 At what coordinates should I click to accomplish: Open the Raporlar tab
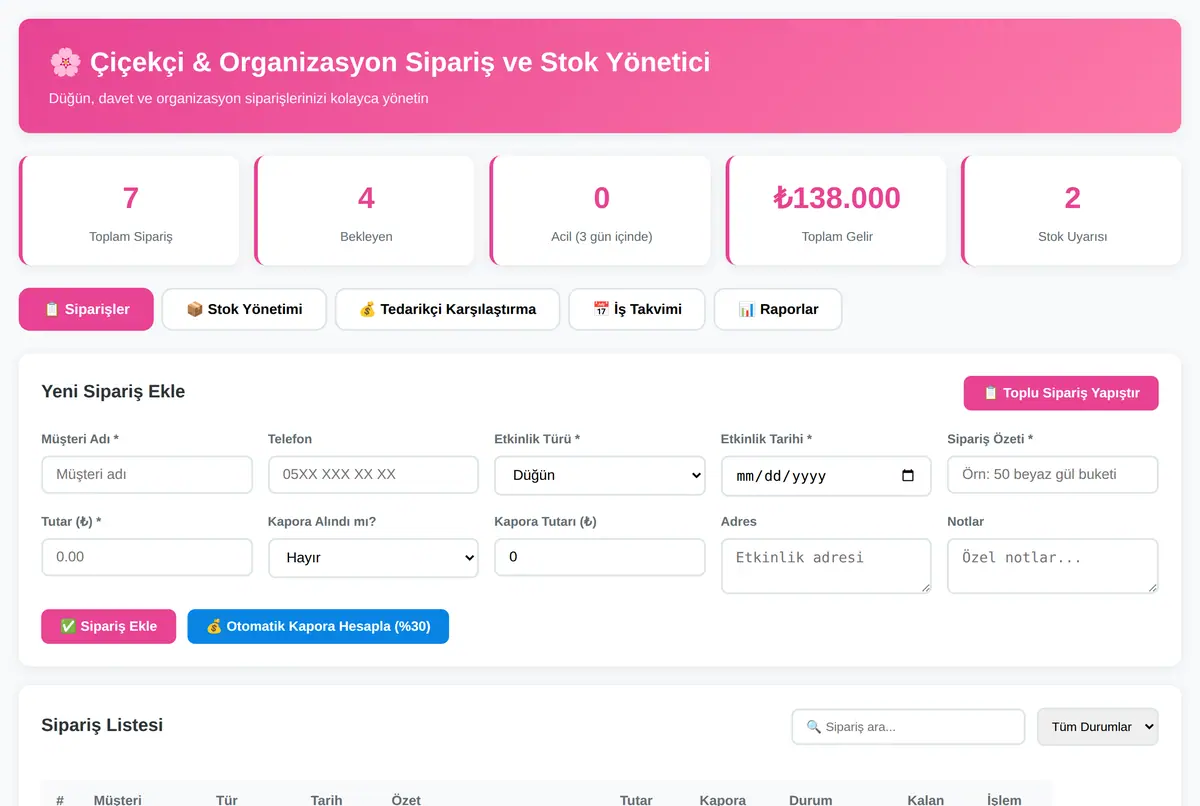(x=778, y=309)
